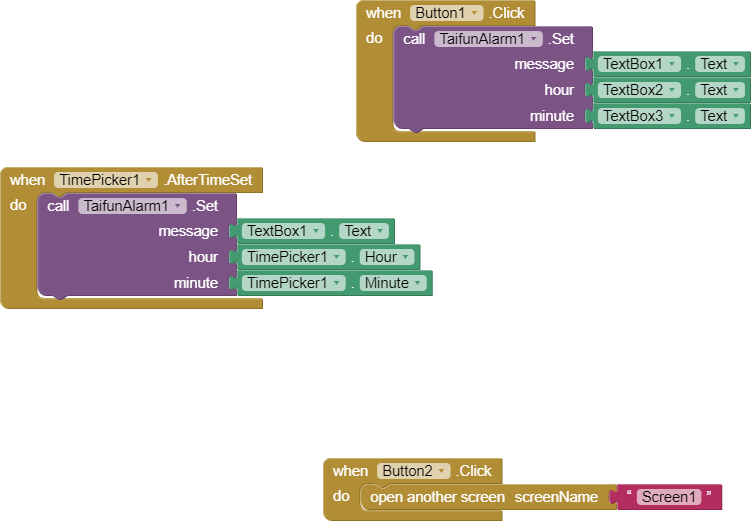Open TaifunAlarm1 dropdown in AfterTimeSet block
751x521 pixels.
(x=132, y=206)
